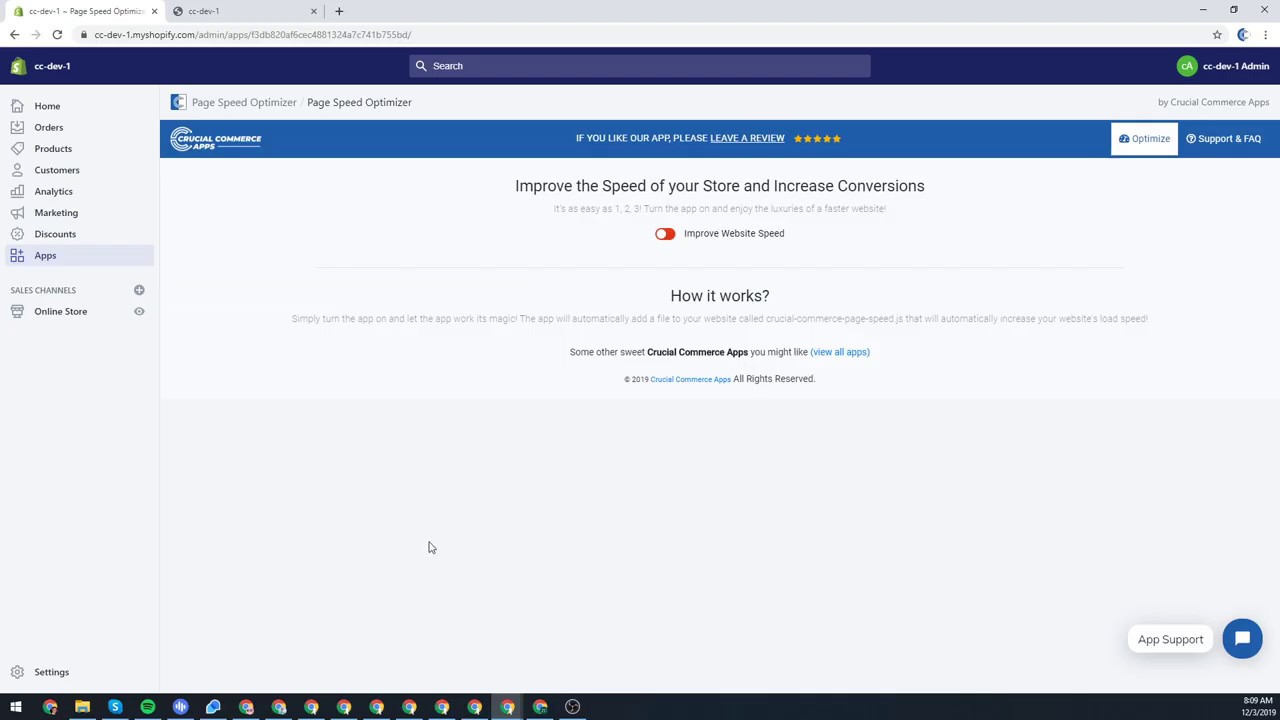Open a new browser tab
1280x720 pixels.
click(339, 11)
